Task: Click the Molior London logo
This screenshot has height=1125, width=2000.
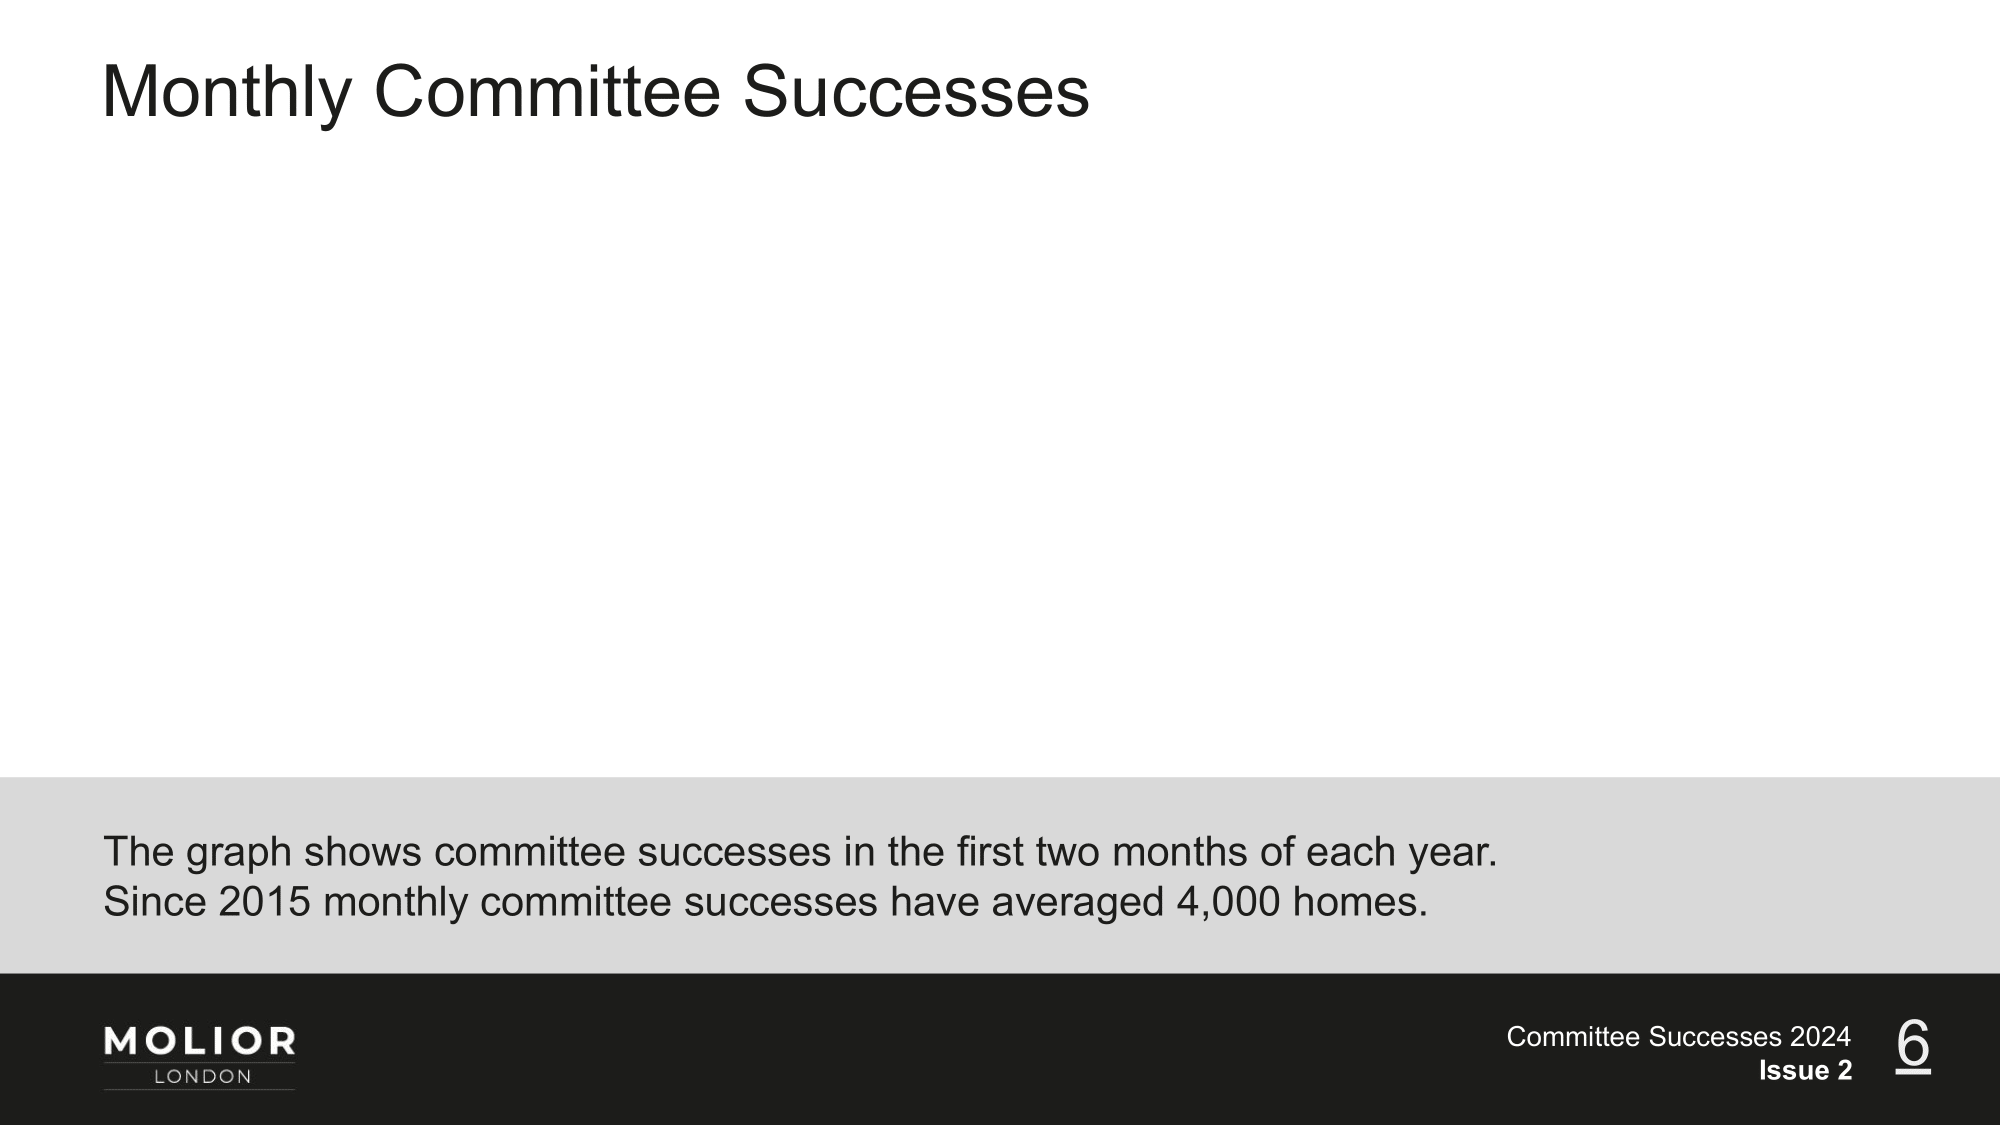Action: [199, 1057]
